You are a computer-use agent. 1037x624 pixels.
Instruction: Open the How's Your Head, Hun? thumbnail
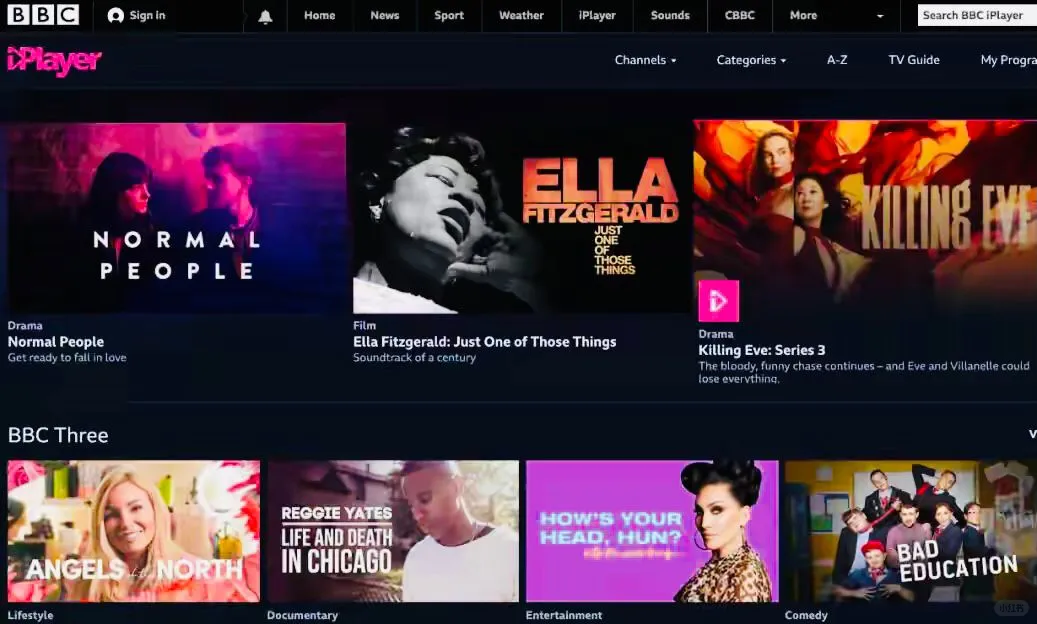(x=652, y=531)
